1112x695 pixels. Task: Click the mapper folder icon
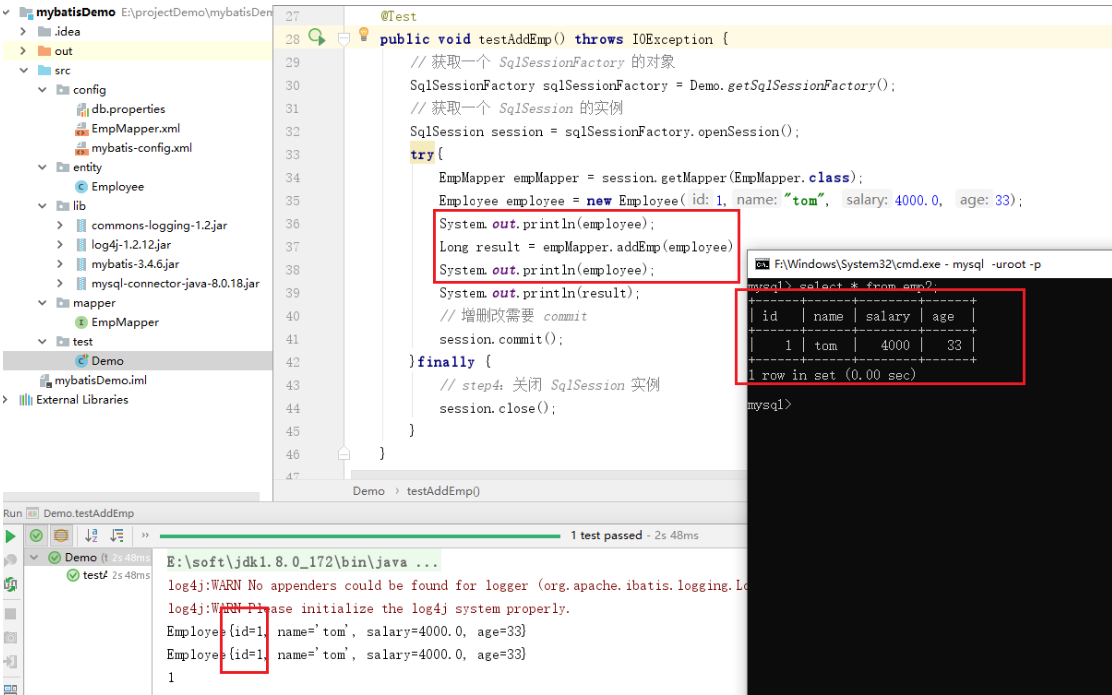(x=62, y=303)
